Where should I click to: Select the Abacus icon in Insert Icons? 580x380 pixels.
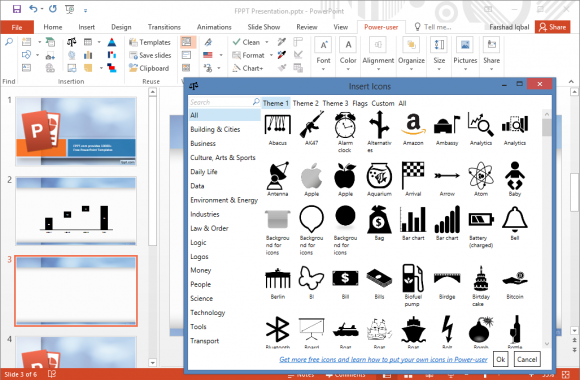click(278, 125)
